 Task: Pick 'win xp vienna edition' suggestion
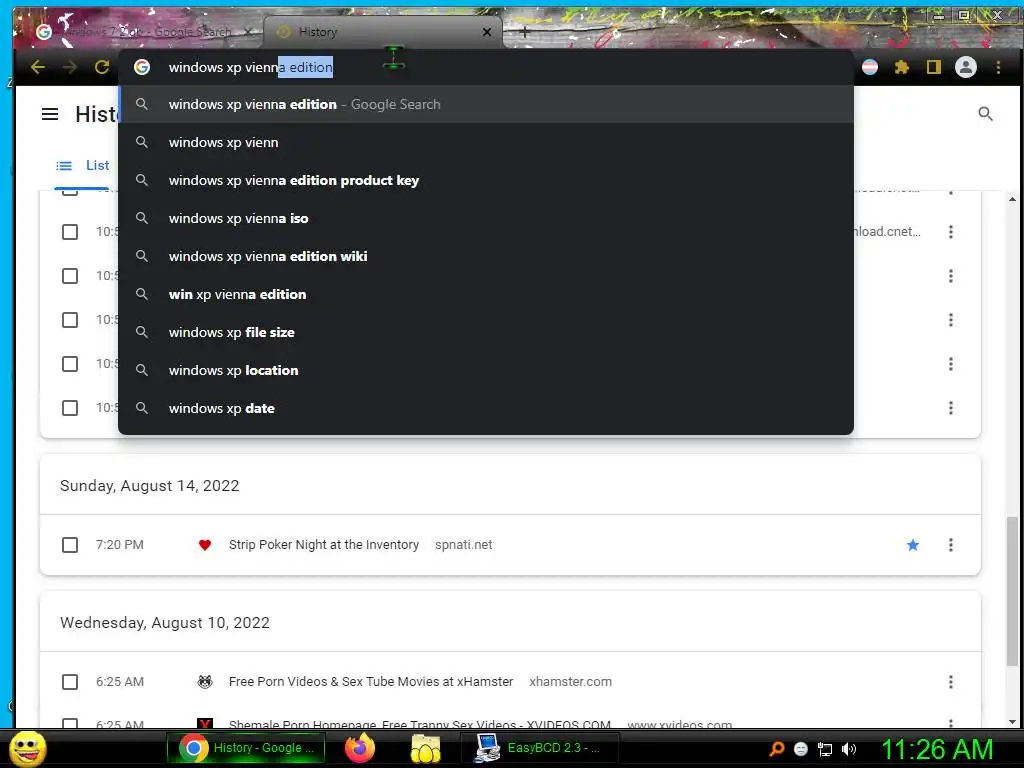pos(486,294)
